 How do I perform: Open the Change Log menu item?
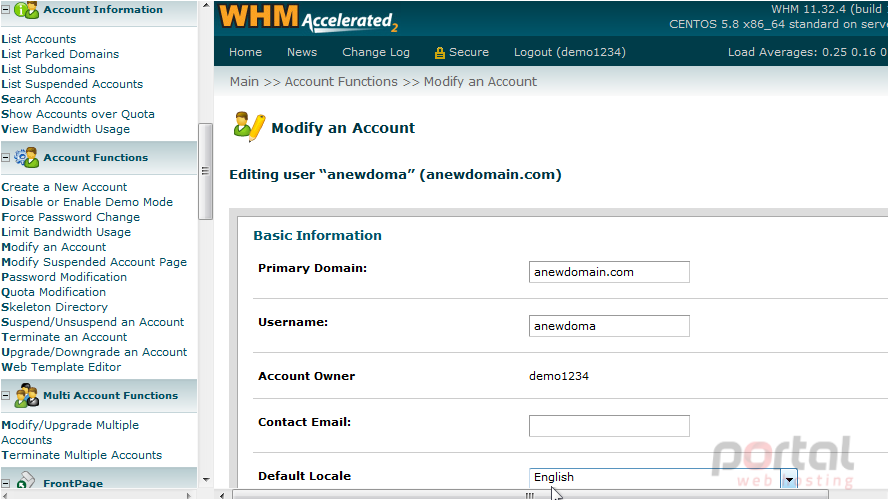(375, 52)
